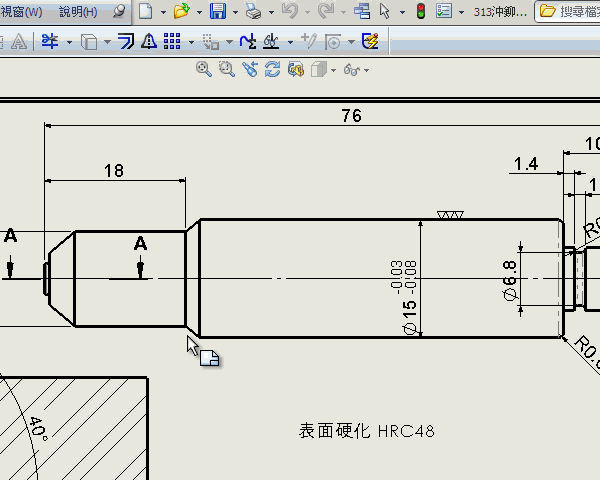Save the drawing with the floppy disk icon
Screen dimensions: 600x480
click(x=218, y=11)
